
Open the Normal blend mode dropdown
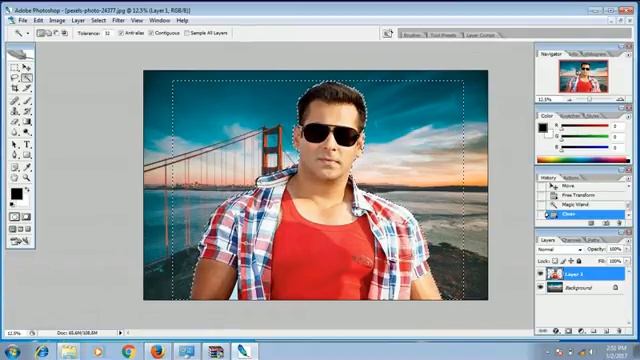(560, 249)
